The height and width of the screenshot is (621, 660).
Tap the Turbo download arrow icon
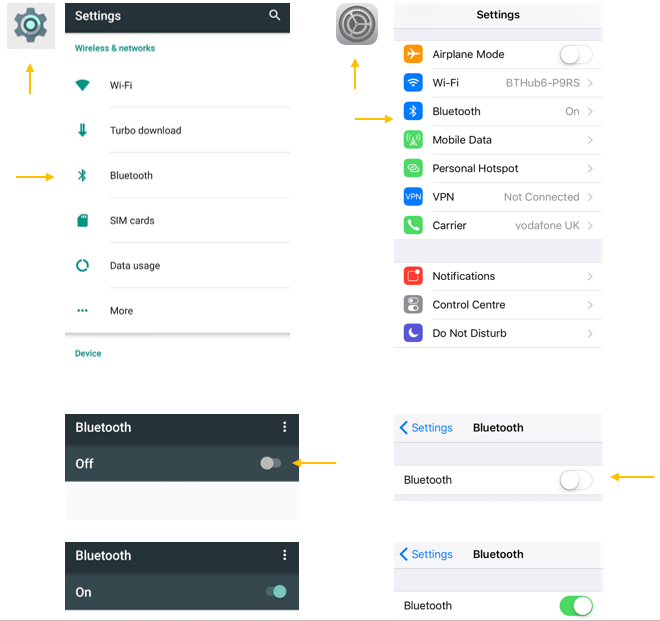pyautogui.click(x=82, y=131)
